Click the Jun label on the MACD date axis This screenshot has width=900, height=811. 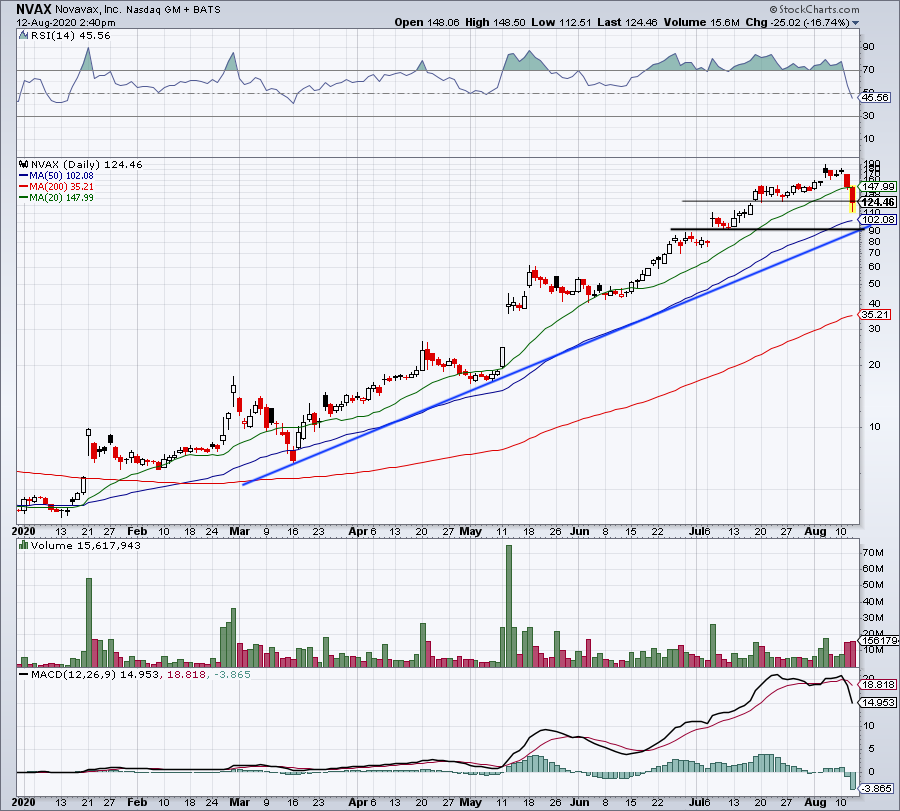(579, 802)
